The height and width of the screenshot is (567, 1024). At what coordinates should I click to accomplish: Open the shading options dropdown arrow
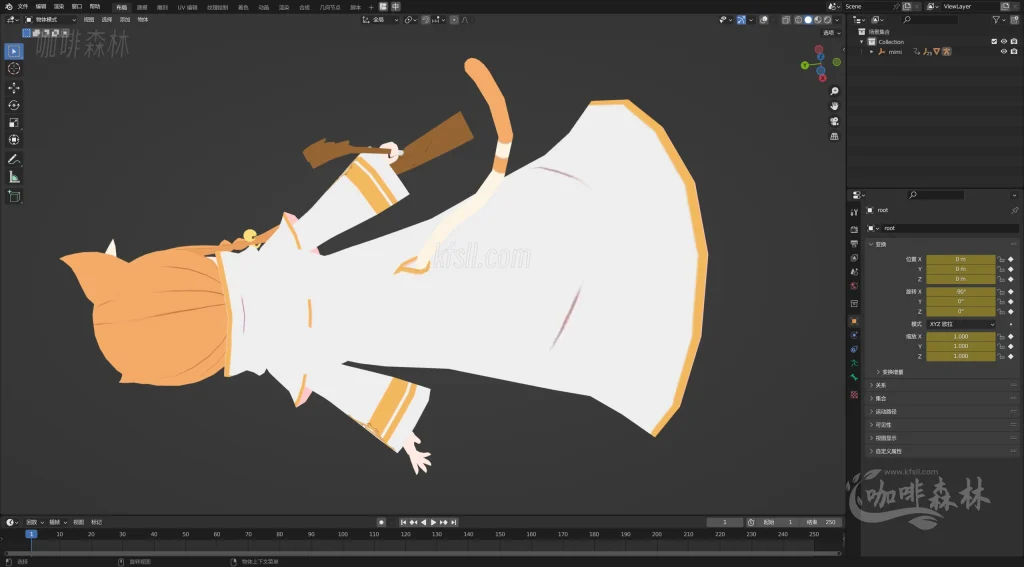pos(837,20)
